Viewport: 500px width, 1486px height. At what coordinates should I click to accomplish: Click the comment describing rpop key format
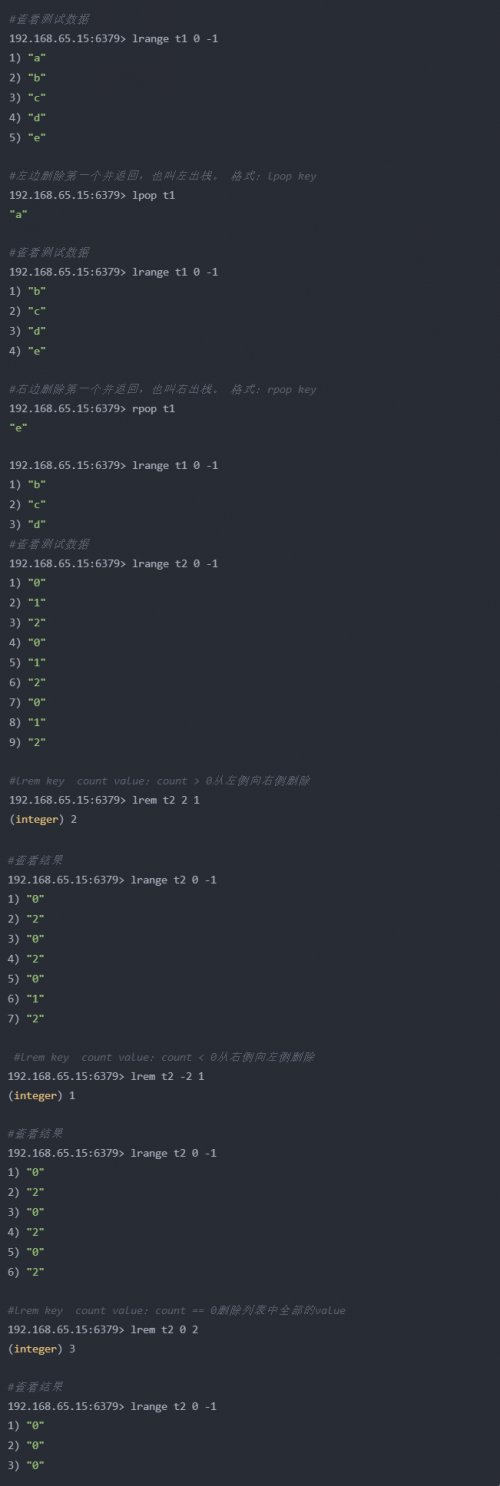[x=162, y=389]
